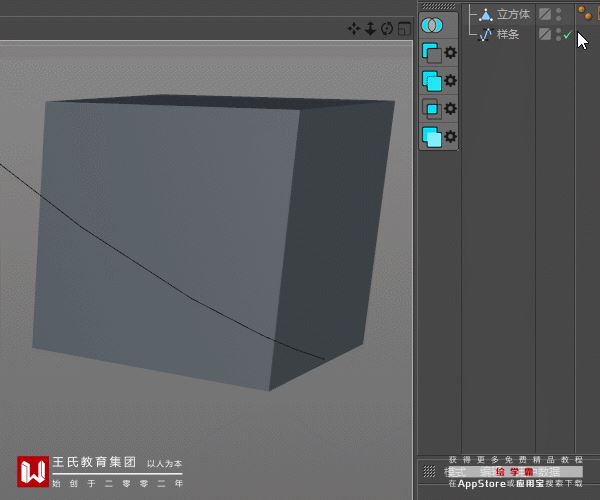600x500 pixels.
Task: Click the 样条 spline object icon
Action: [x=486, y=35]
